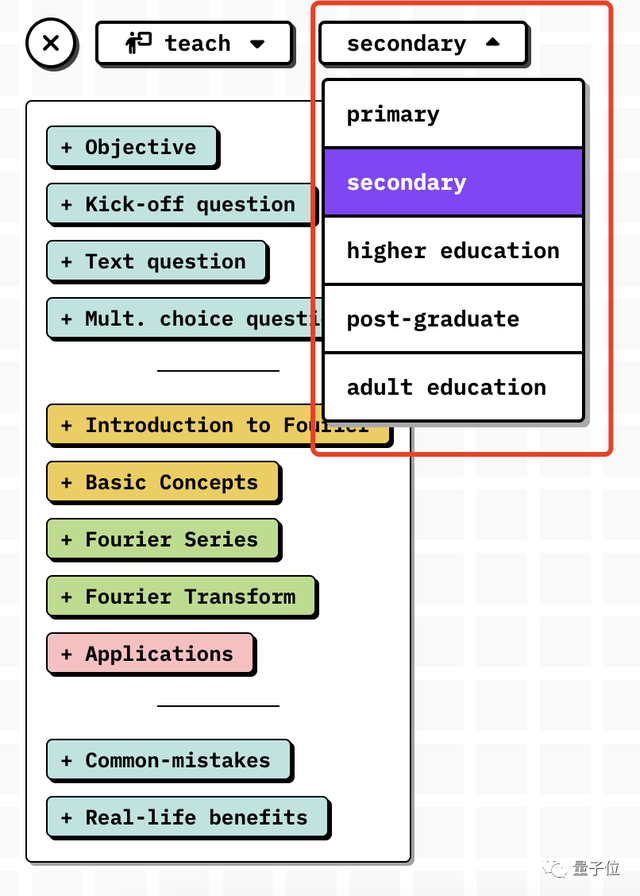
Task: Add the Real-life benefits block
Action: [x=186, y=817]
